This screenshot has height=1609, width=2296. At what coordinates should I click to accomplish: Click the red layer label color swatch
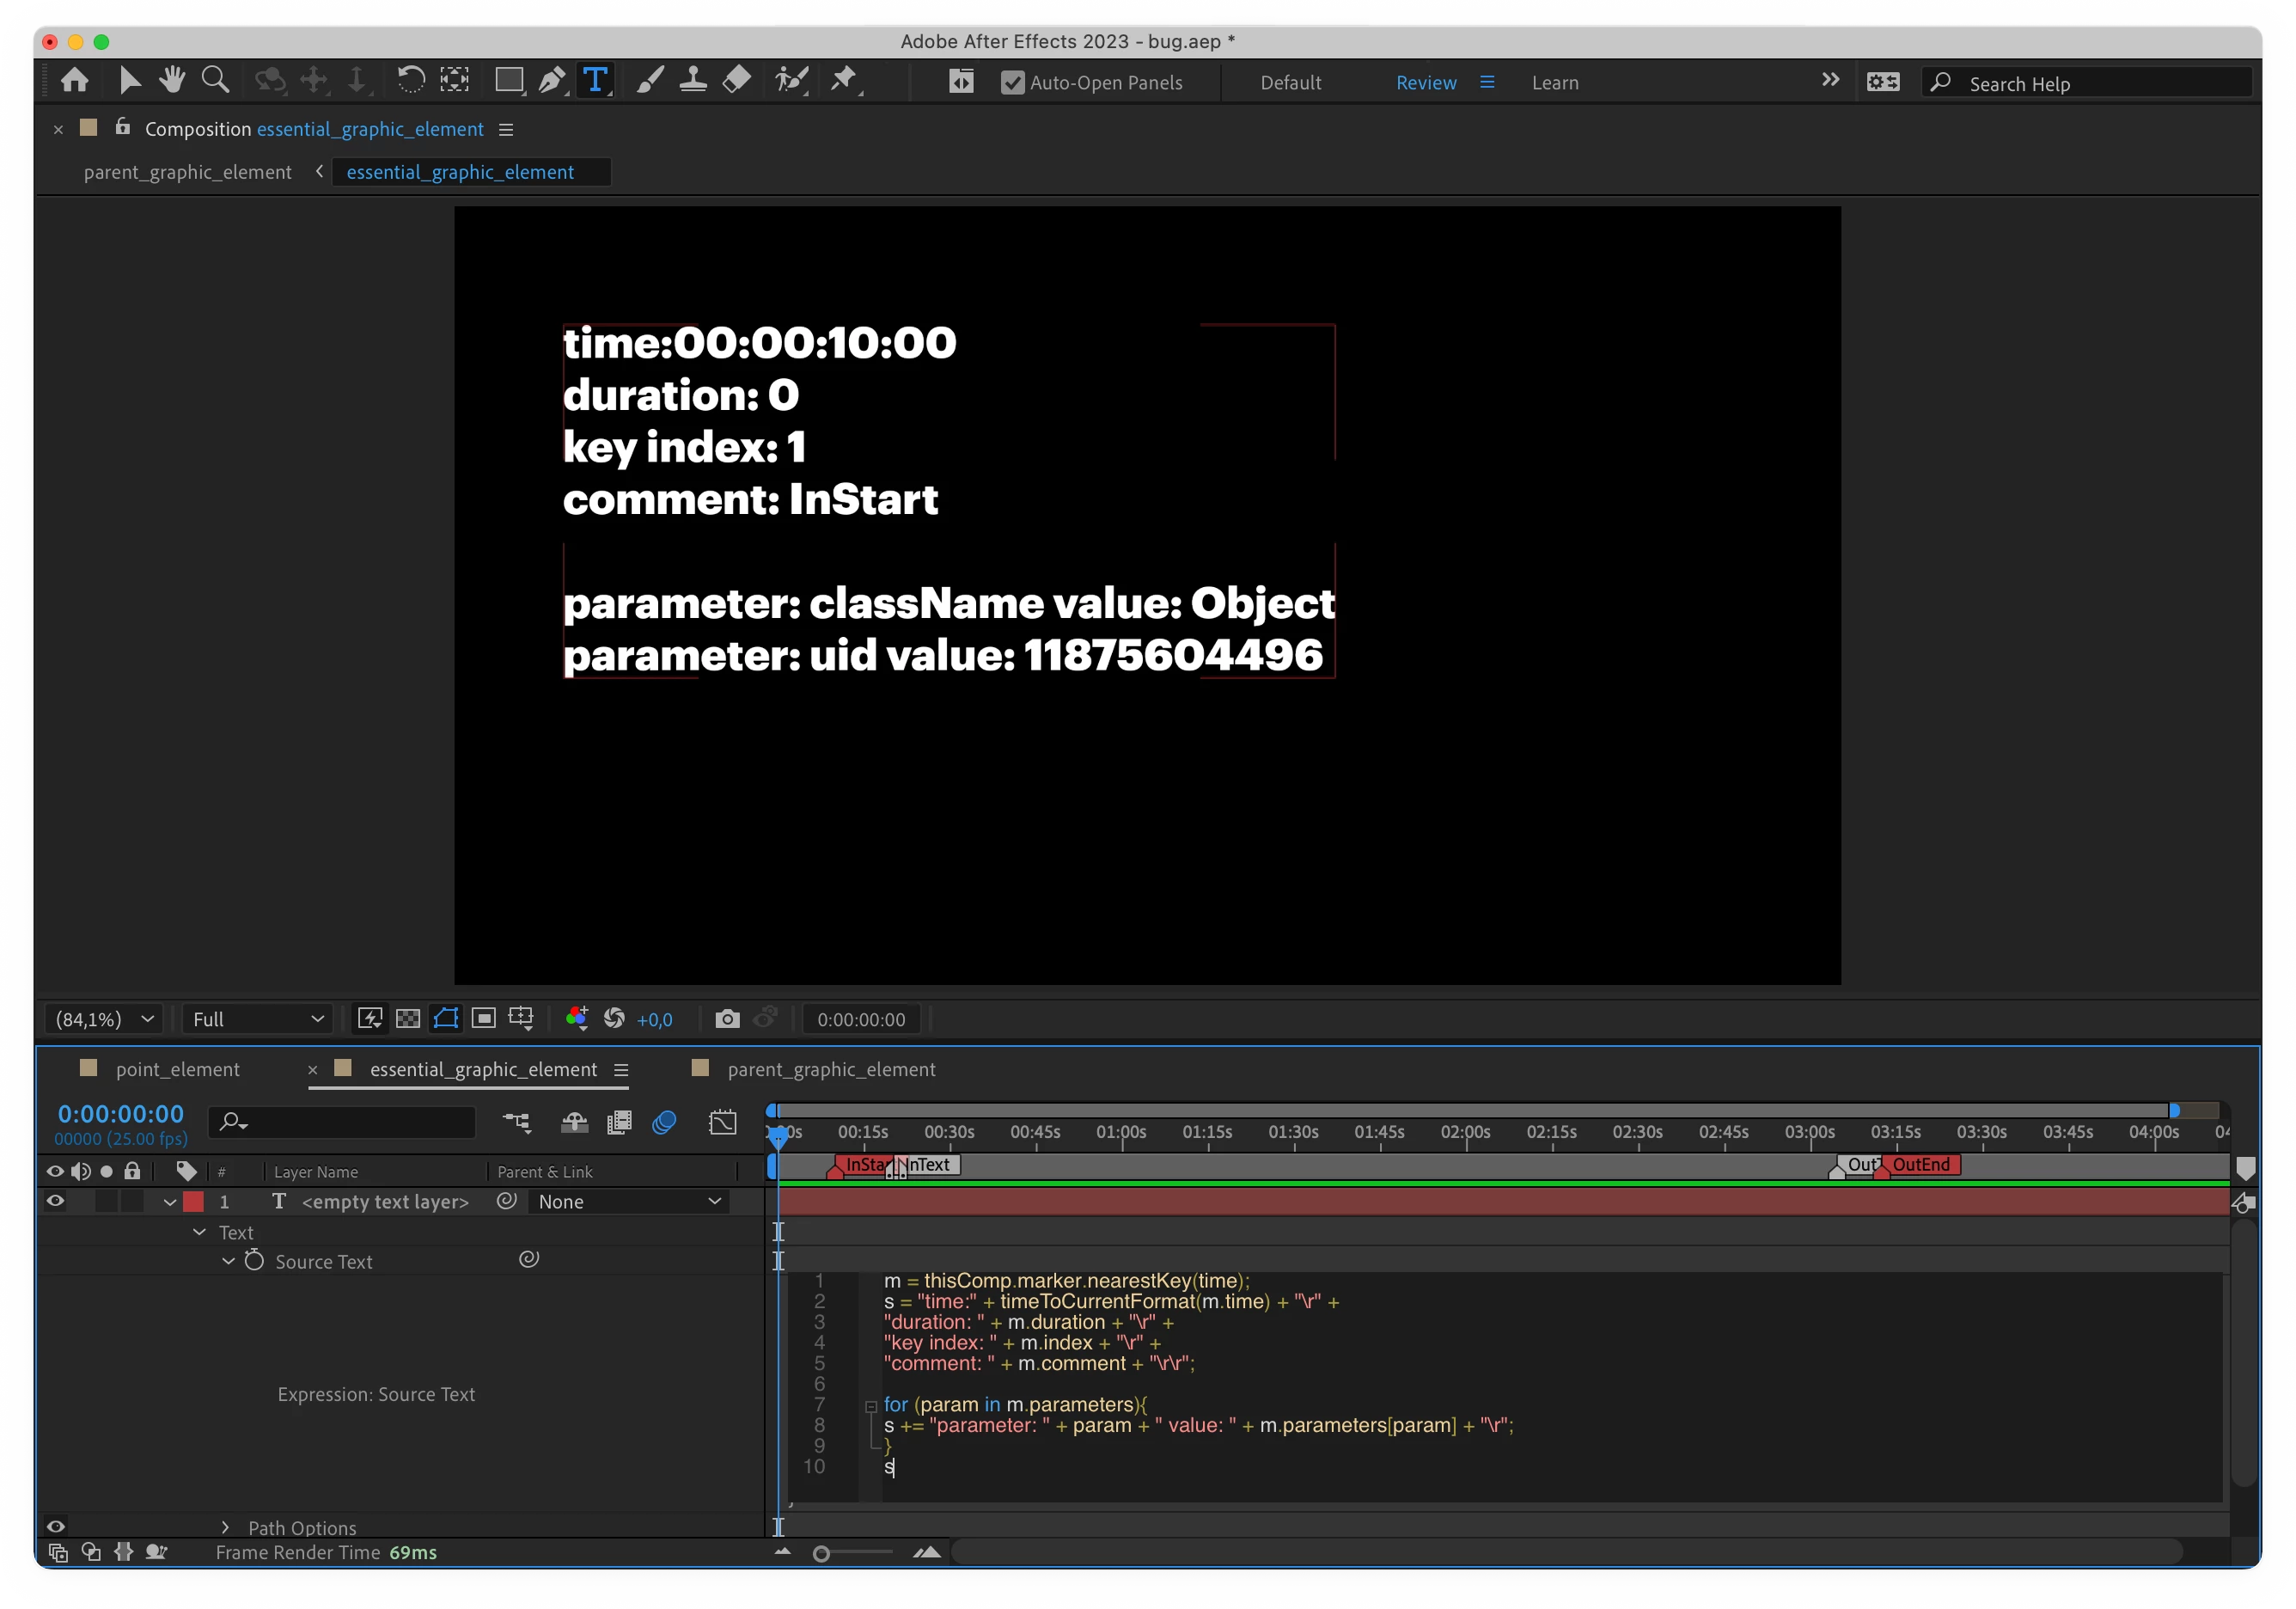point(194,1201)
